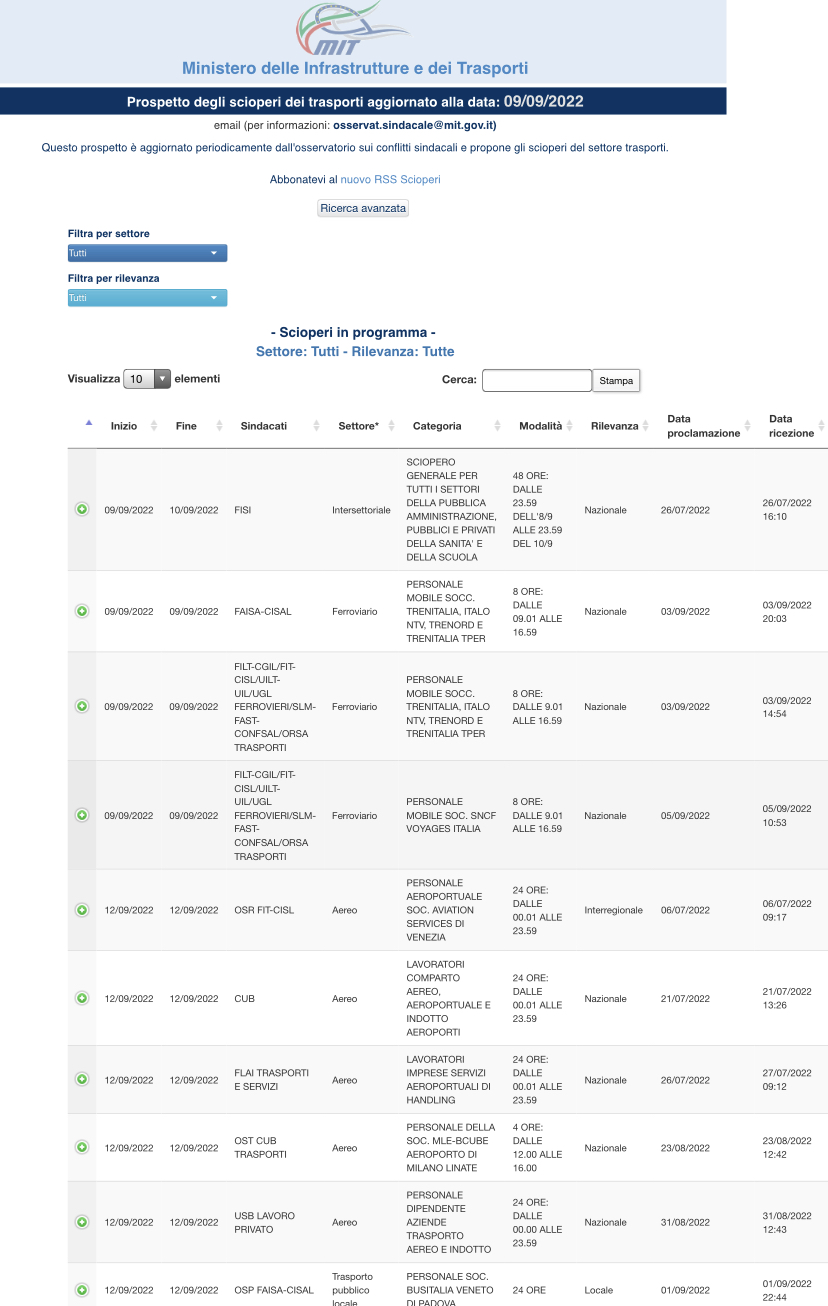
Task: Expand the CUB strike row details
Action: [82, 998]
